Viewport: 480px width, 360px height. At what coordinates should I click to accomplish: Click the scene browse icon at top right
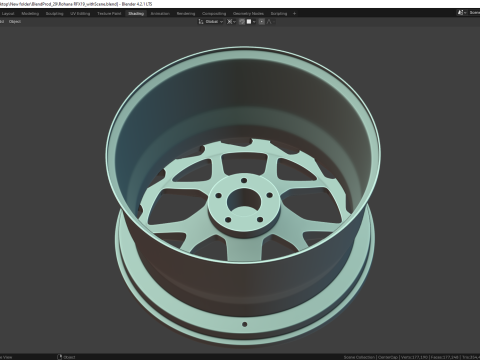(461, 13)
